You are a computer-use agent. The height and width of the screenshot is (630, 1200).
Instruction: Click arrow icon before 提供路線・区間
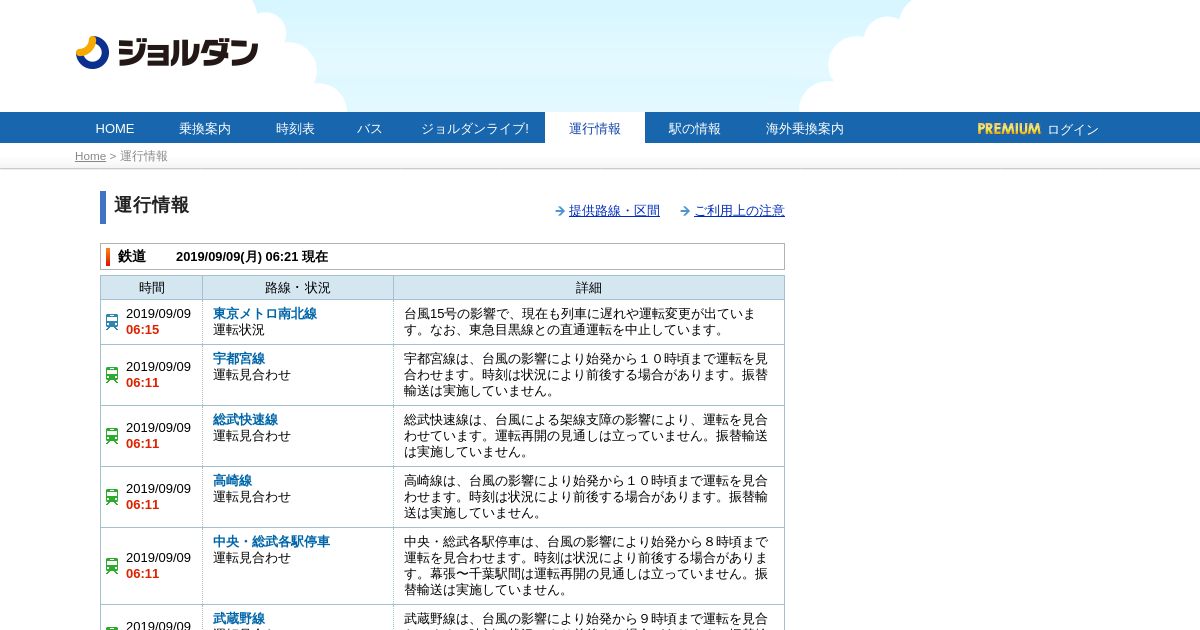pos(560,211)
